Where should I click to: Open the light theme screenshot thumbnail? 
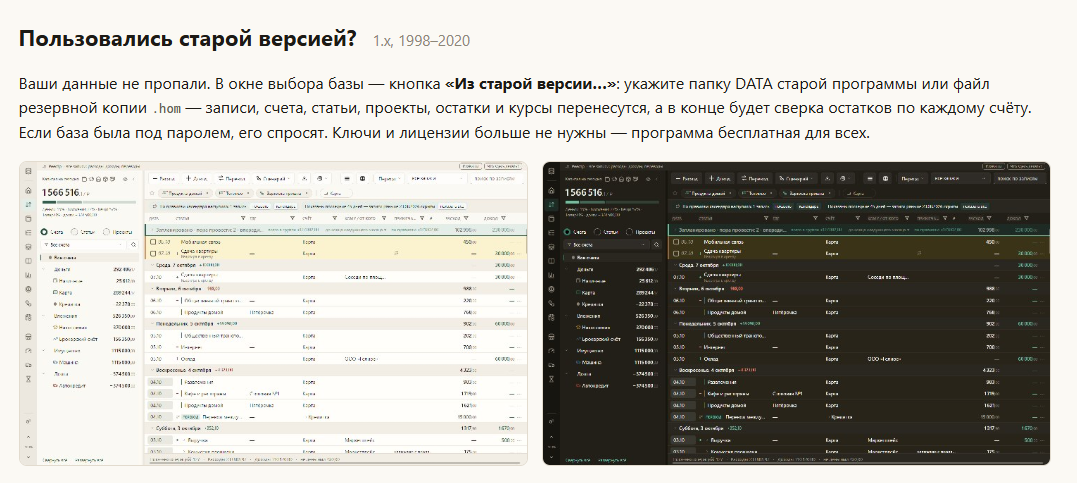[273, 313]
